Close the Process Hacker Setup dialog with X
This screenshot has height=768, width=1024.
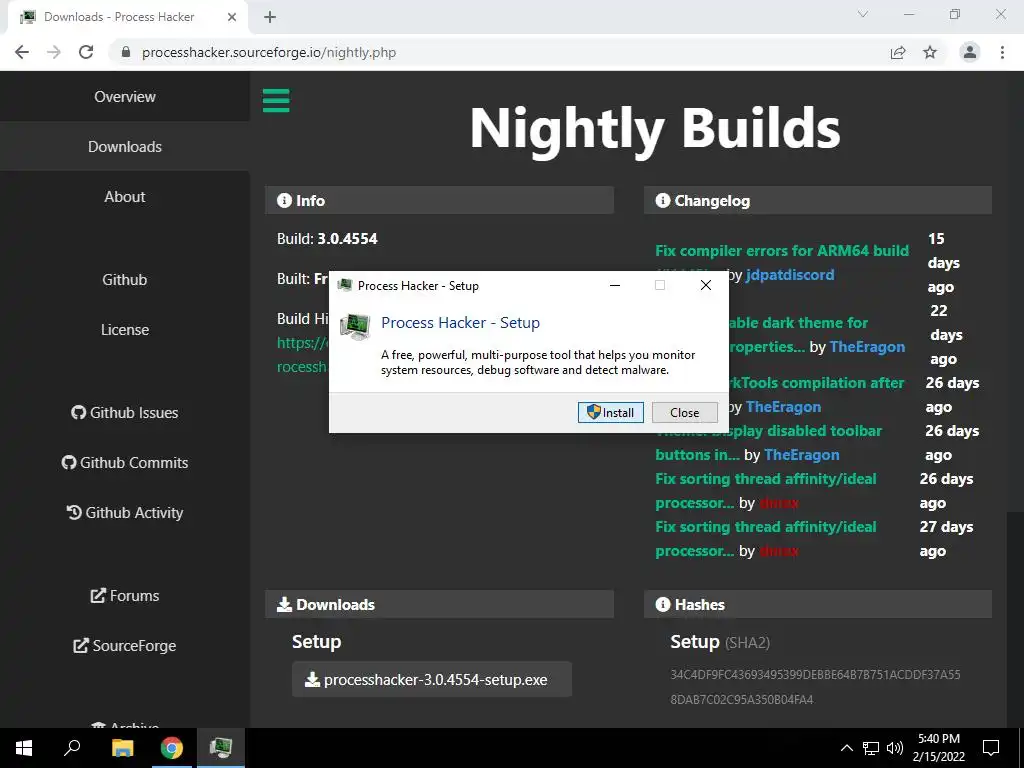click(x=705, y=285)
